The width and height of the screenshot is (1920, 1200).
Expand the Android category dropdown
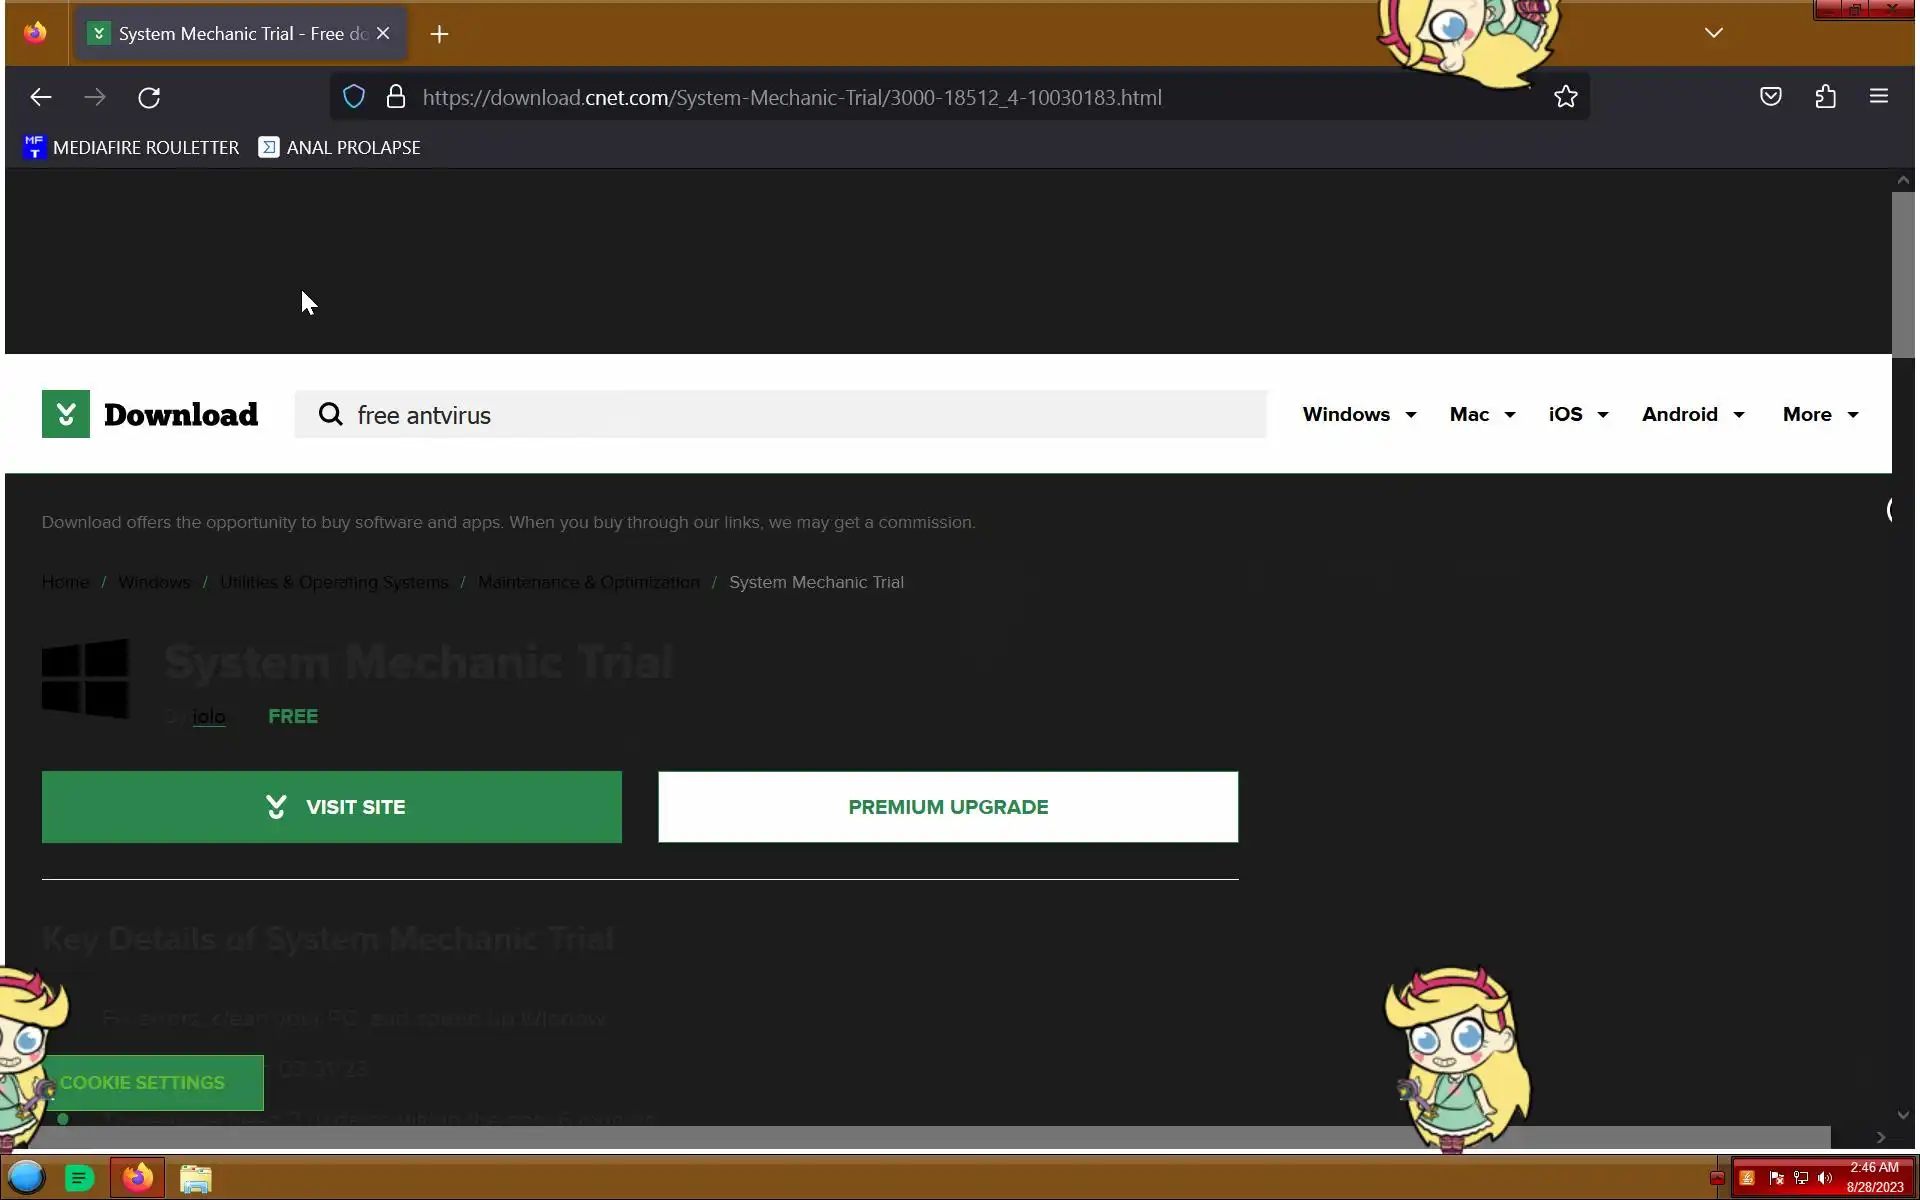(x=1692, y=414)
